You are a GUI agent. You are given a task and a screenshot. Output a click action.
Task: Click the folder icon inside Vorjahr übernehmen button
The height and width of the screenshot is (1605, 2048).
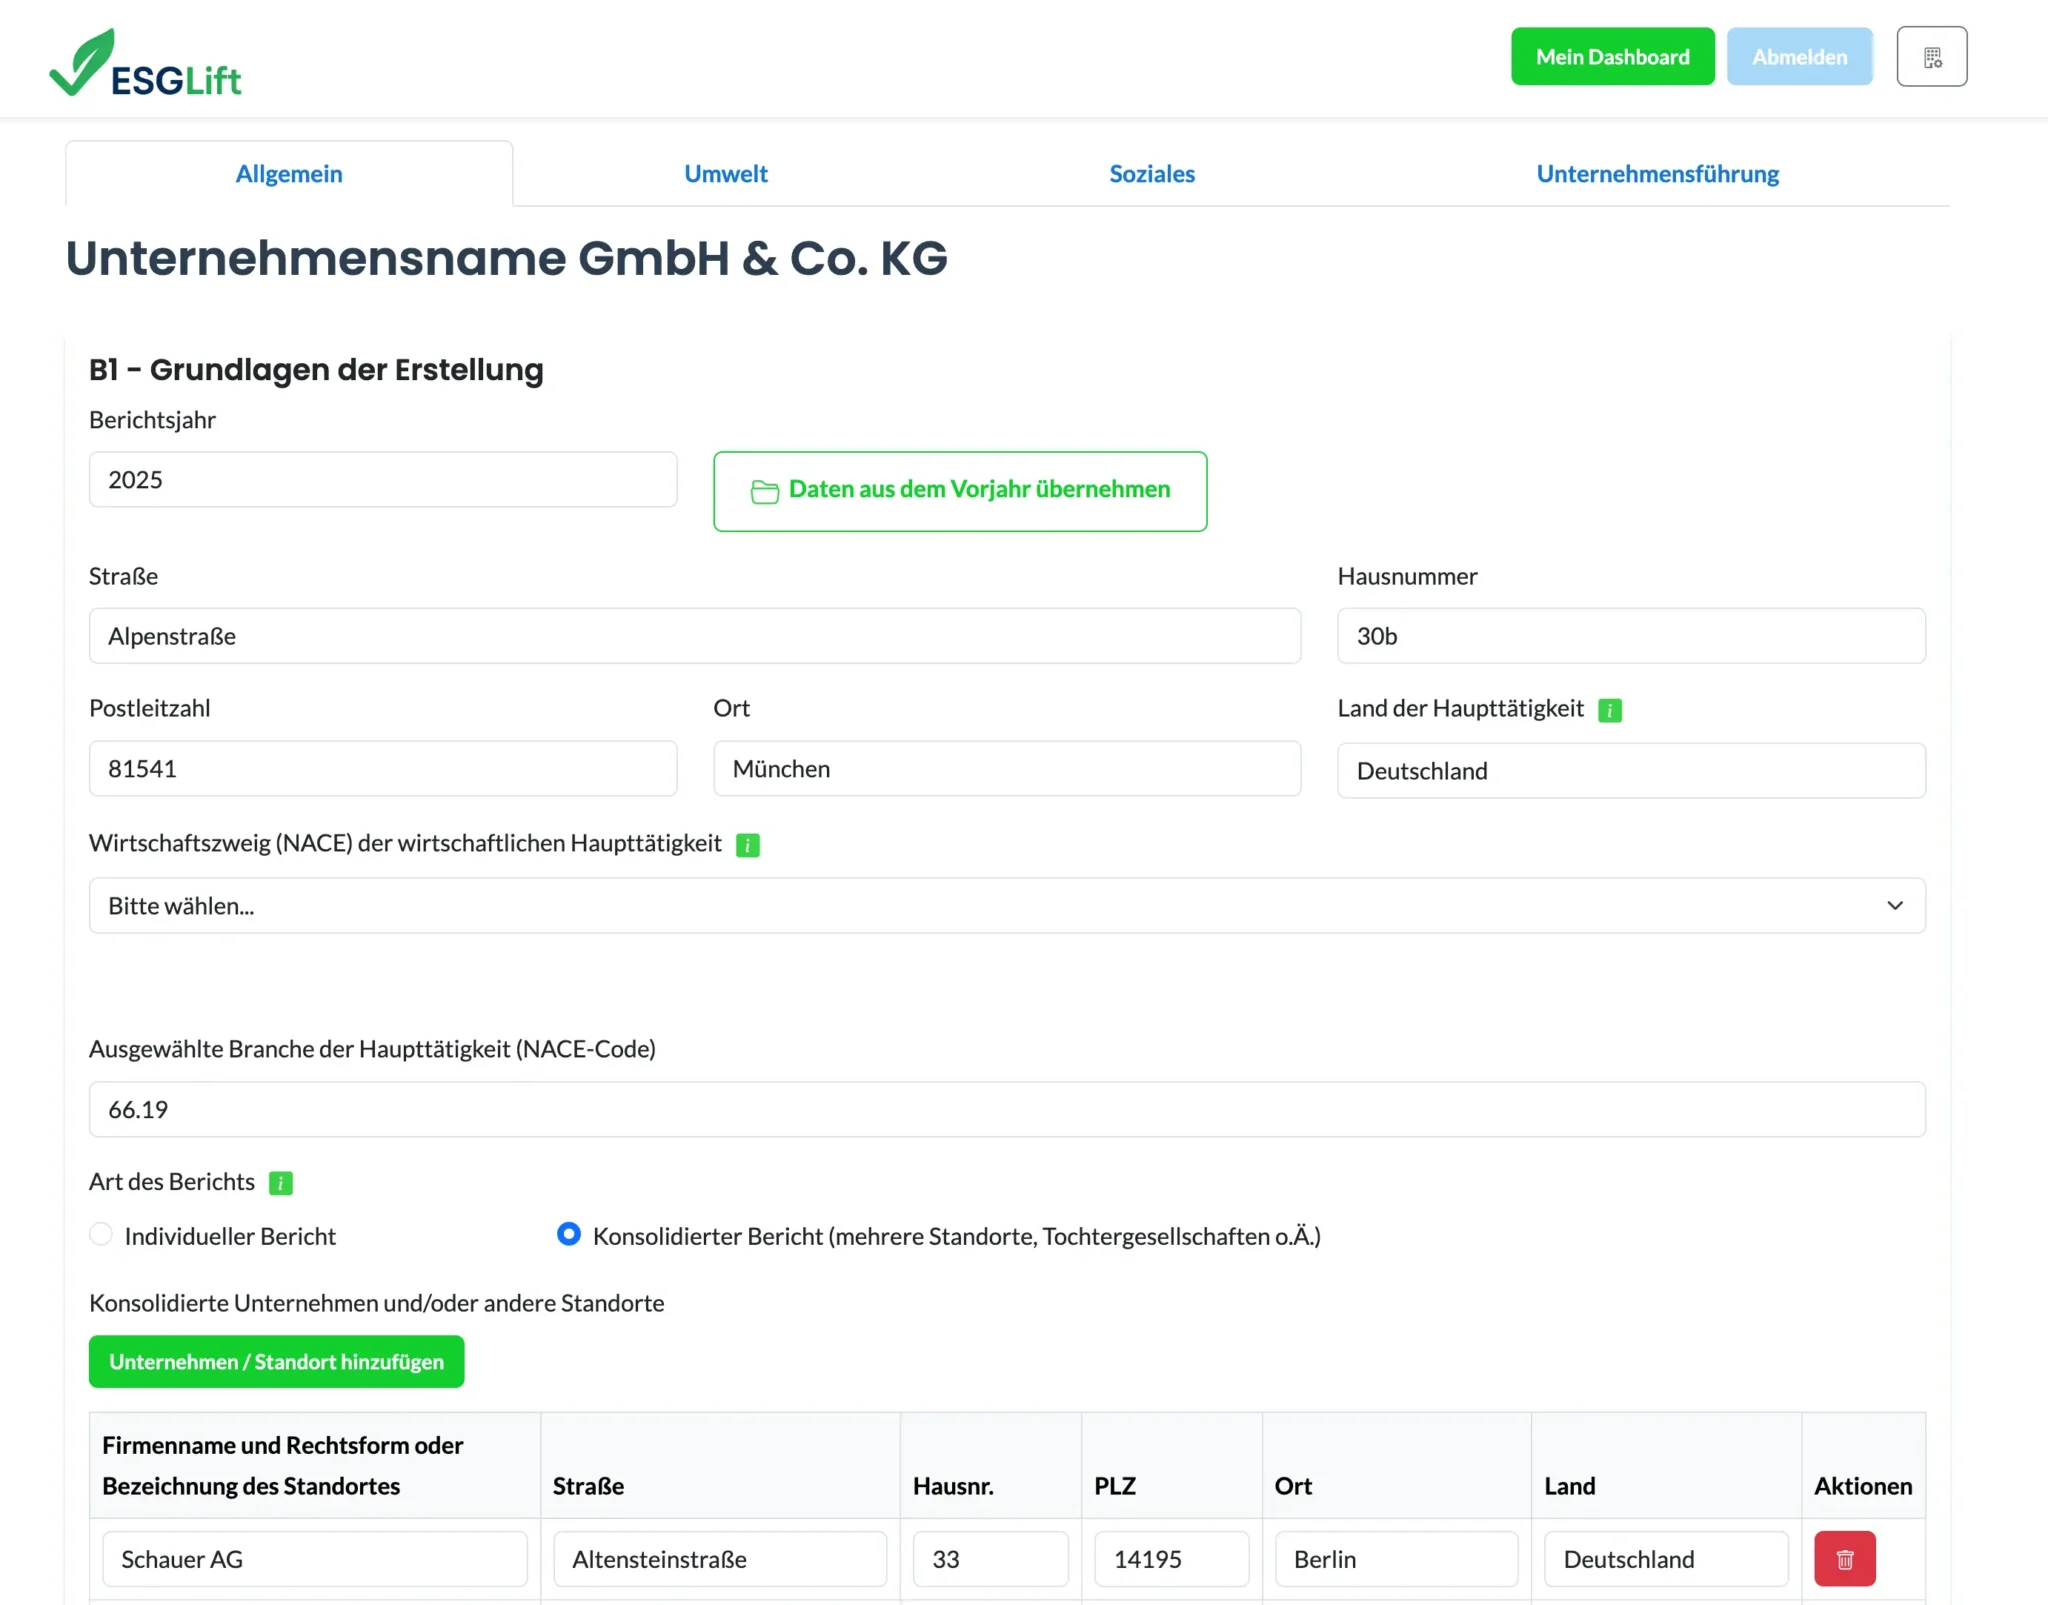pyautogui.click(x=764, y=491)
